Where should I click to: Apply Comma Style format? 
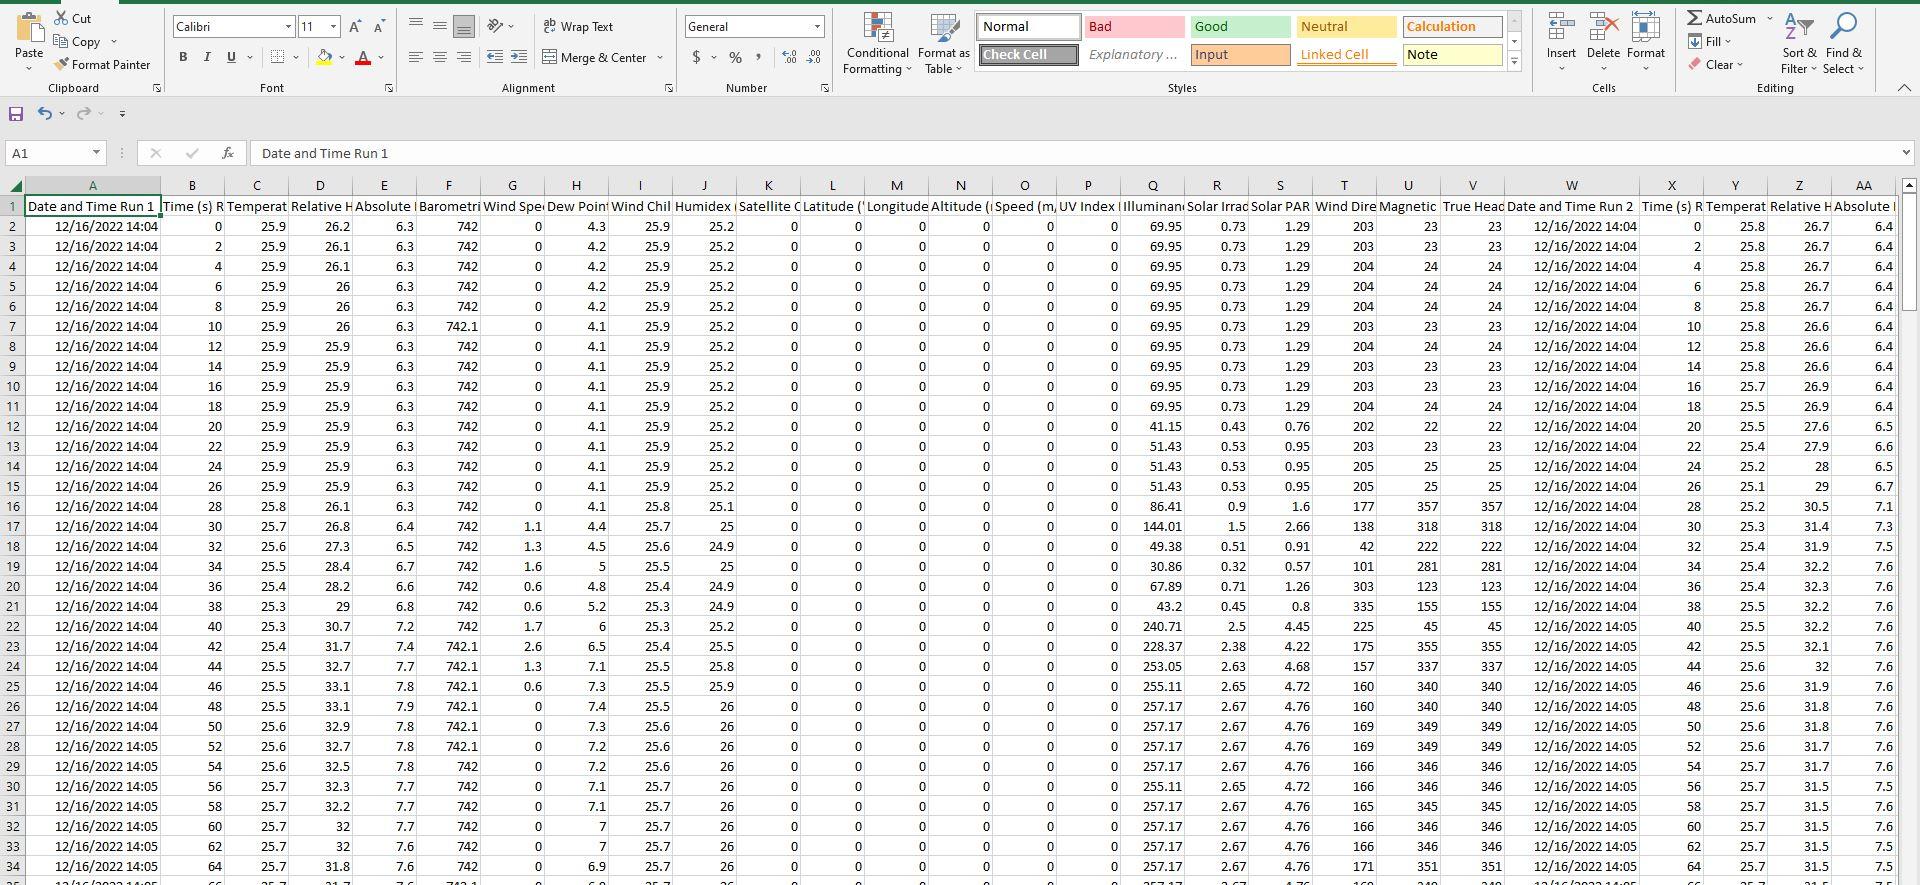759,57
